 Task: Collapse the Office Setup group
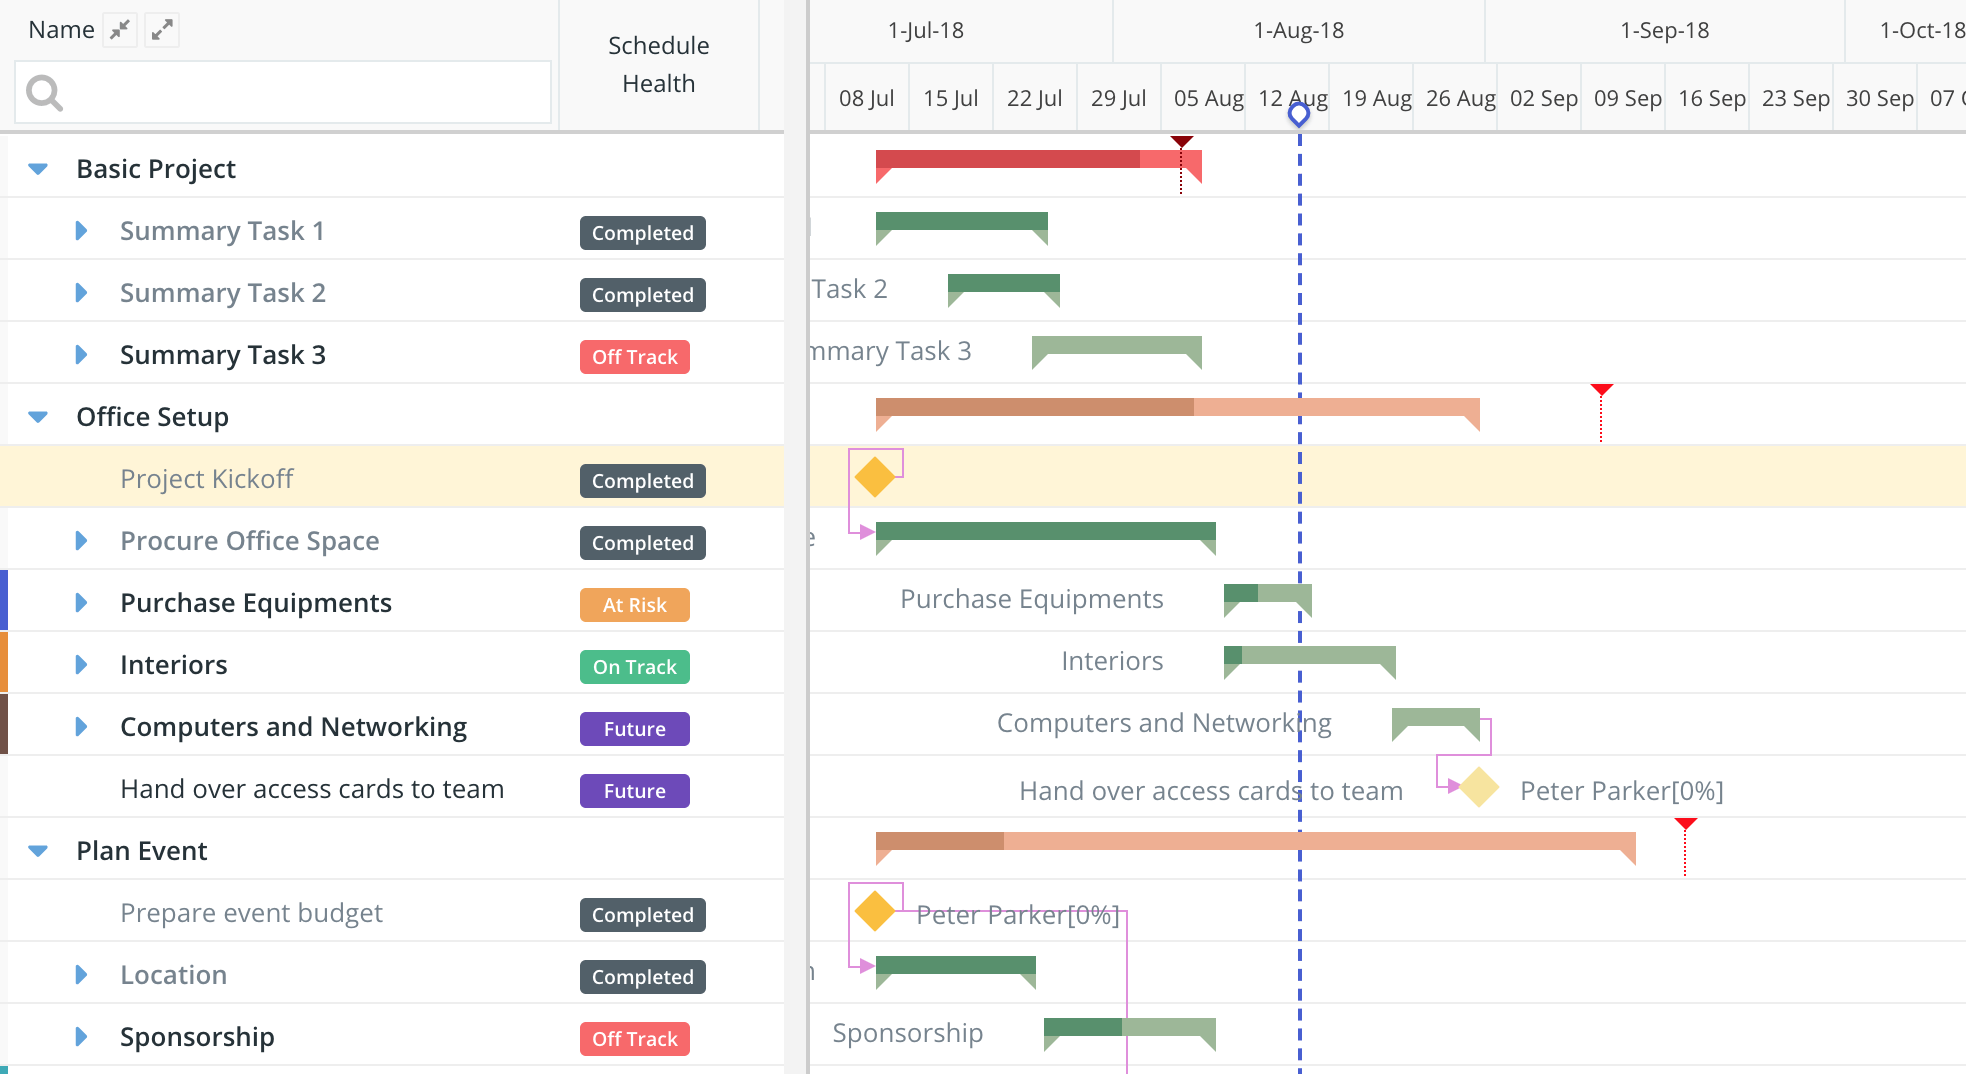click(x=38, y=417)
